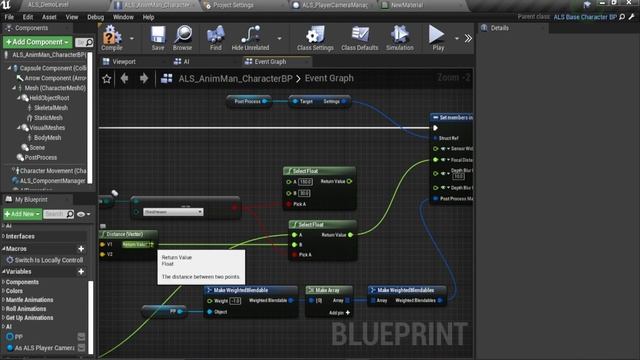This screenshot has height=360, width=640.
Task: Search the parent class magnifier icon
Action: [x=622, y=17]
